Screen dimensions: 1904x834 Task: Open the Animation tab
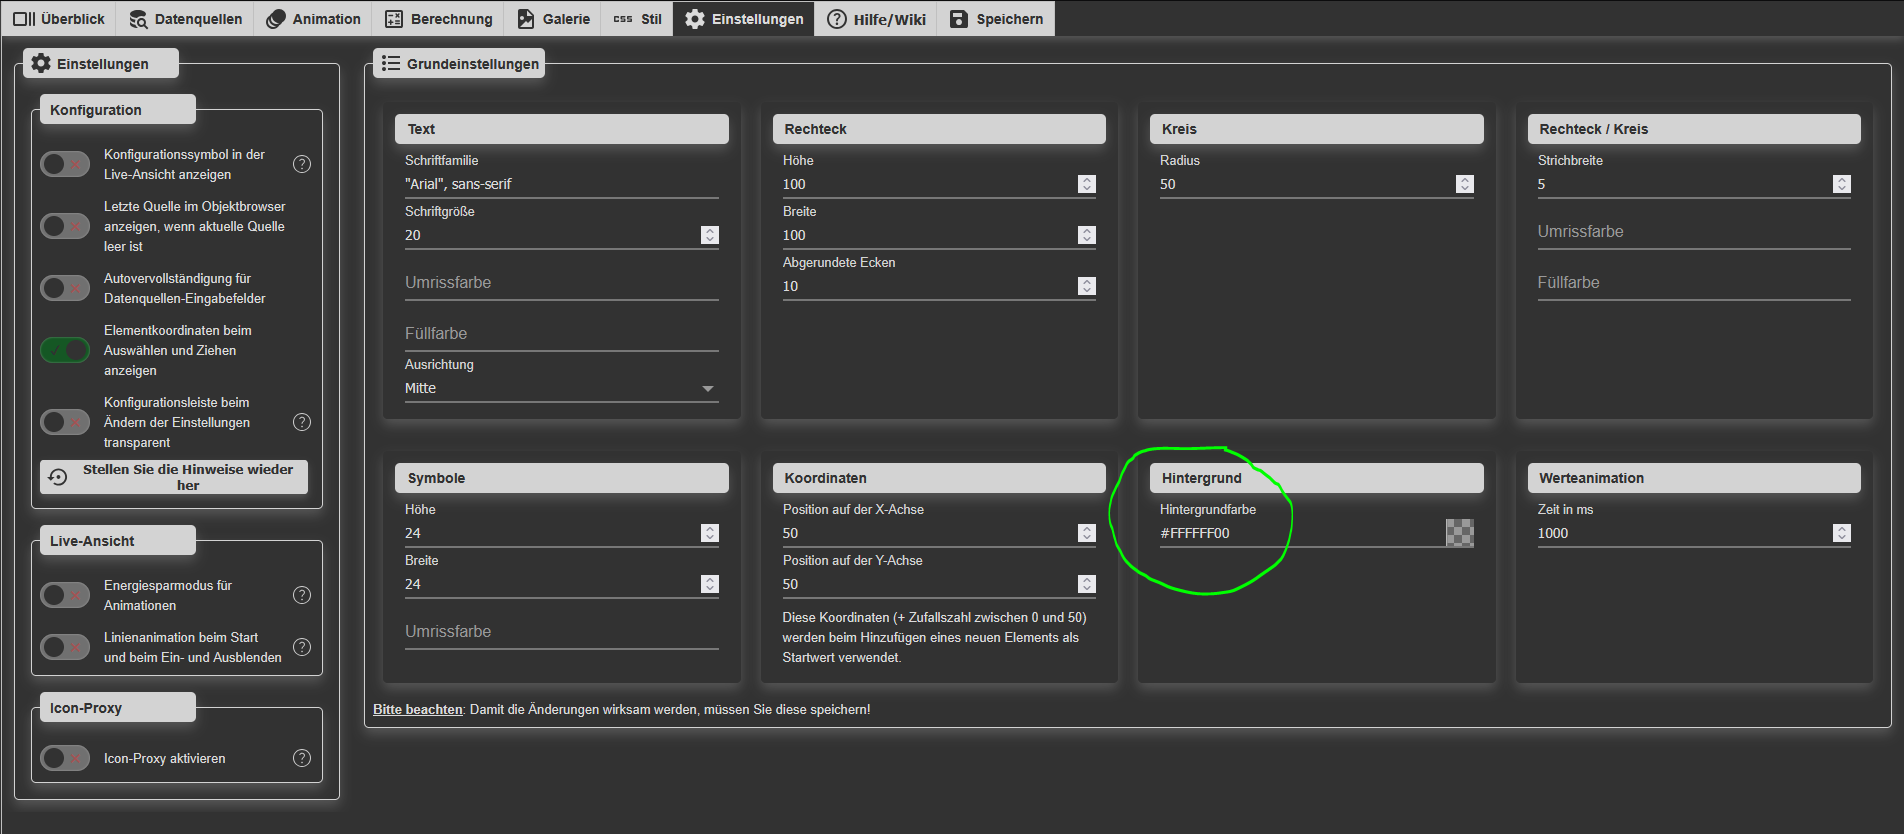[313, 19]
